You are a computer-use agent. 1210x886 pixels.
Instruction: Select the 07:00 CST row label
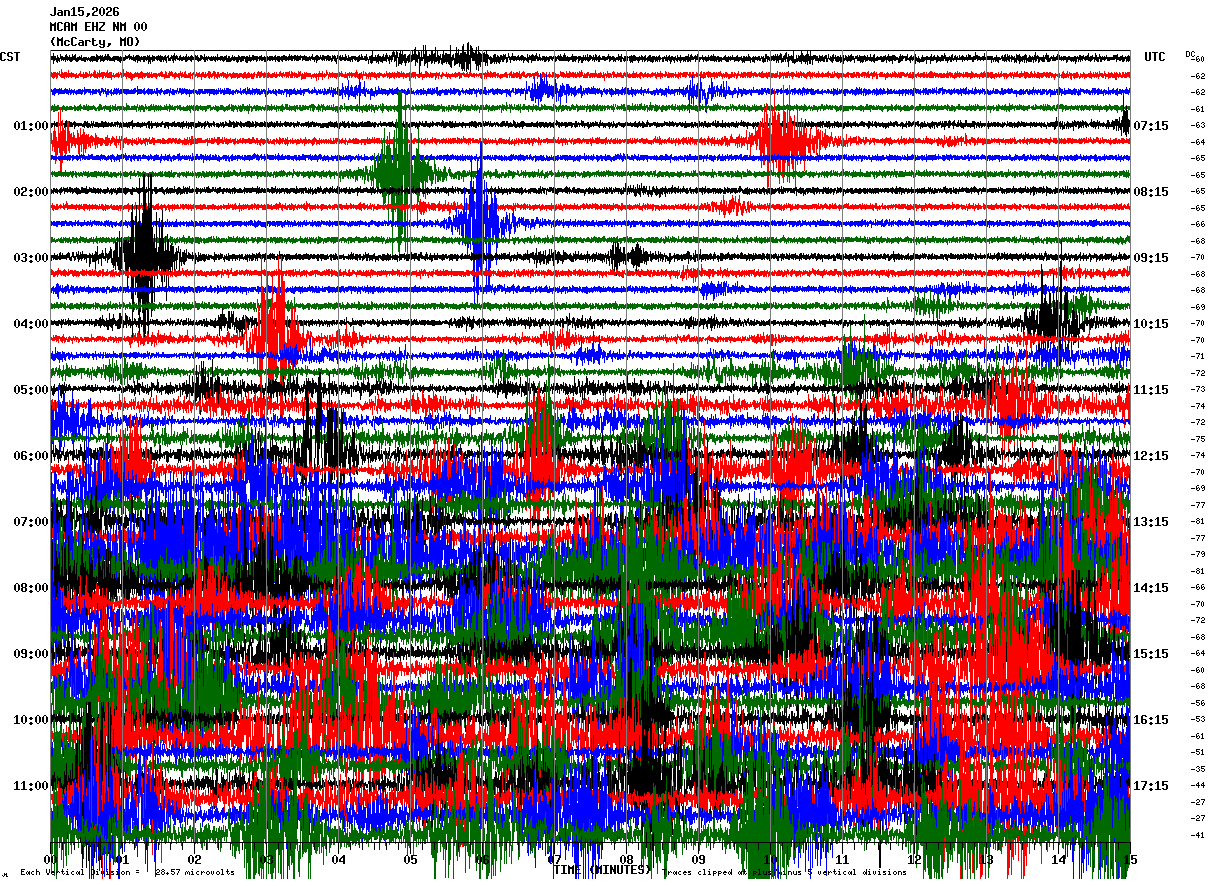(x=31, y=522)
